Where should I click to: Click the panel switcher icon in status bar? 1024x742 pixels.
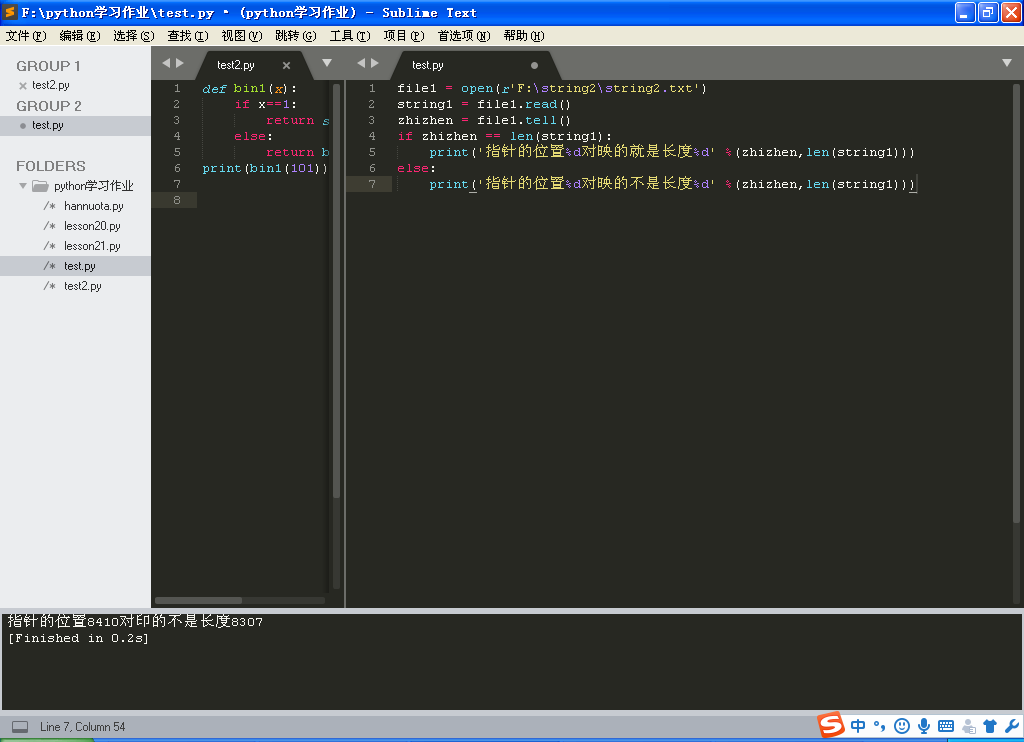20,727
